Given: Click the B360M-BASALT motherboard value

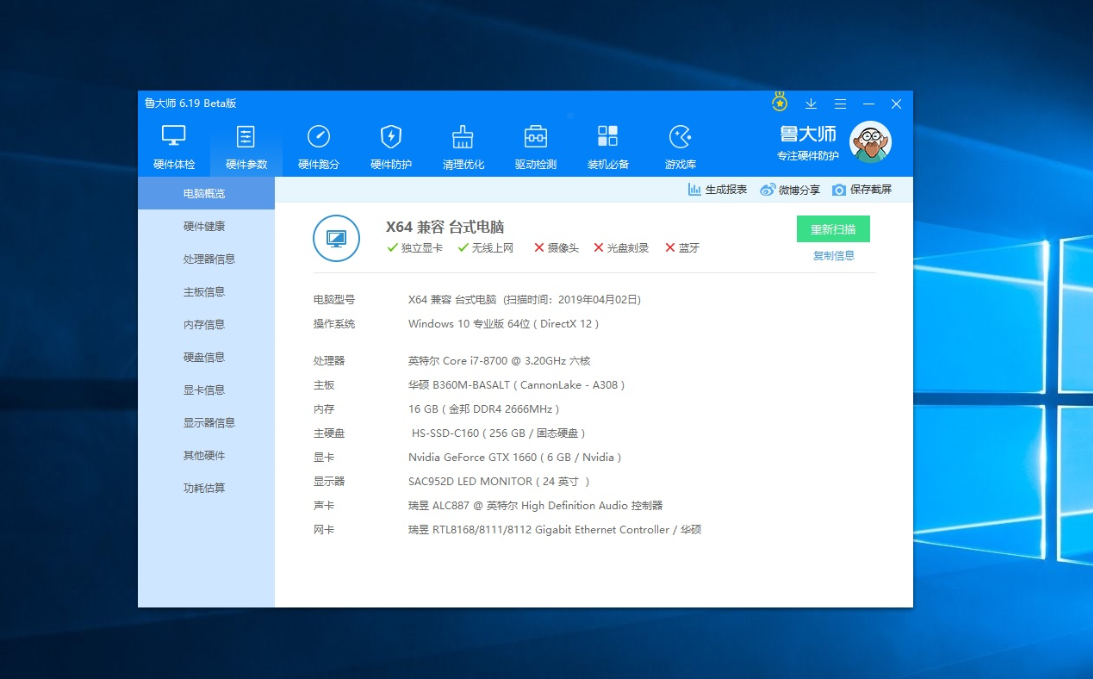Looking at the screenshot, I should 517,385.
